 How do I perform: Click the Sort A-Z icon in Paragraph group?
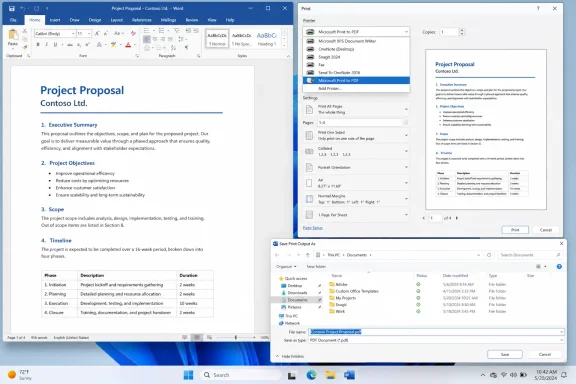[x=173, y=48]
